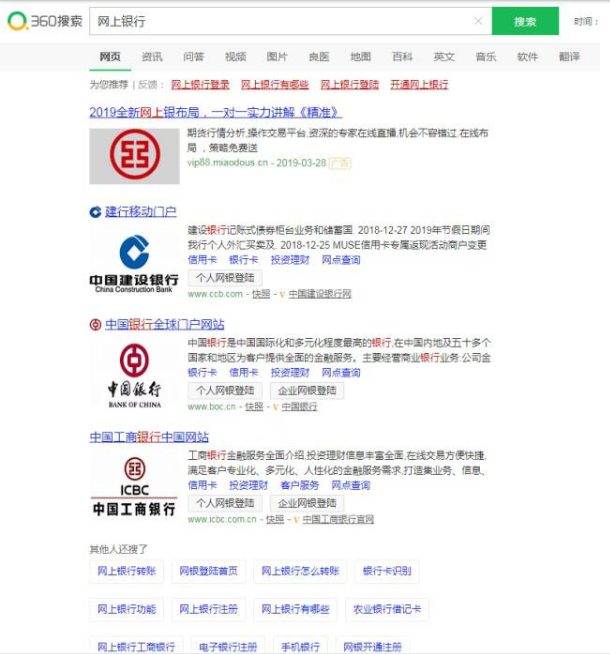This screenshot has width=610, height=654.
Task: Open 银行卡 link under 中国银行 result
Action: (x=202, y=372)
